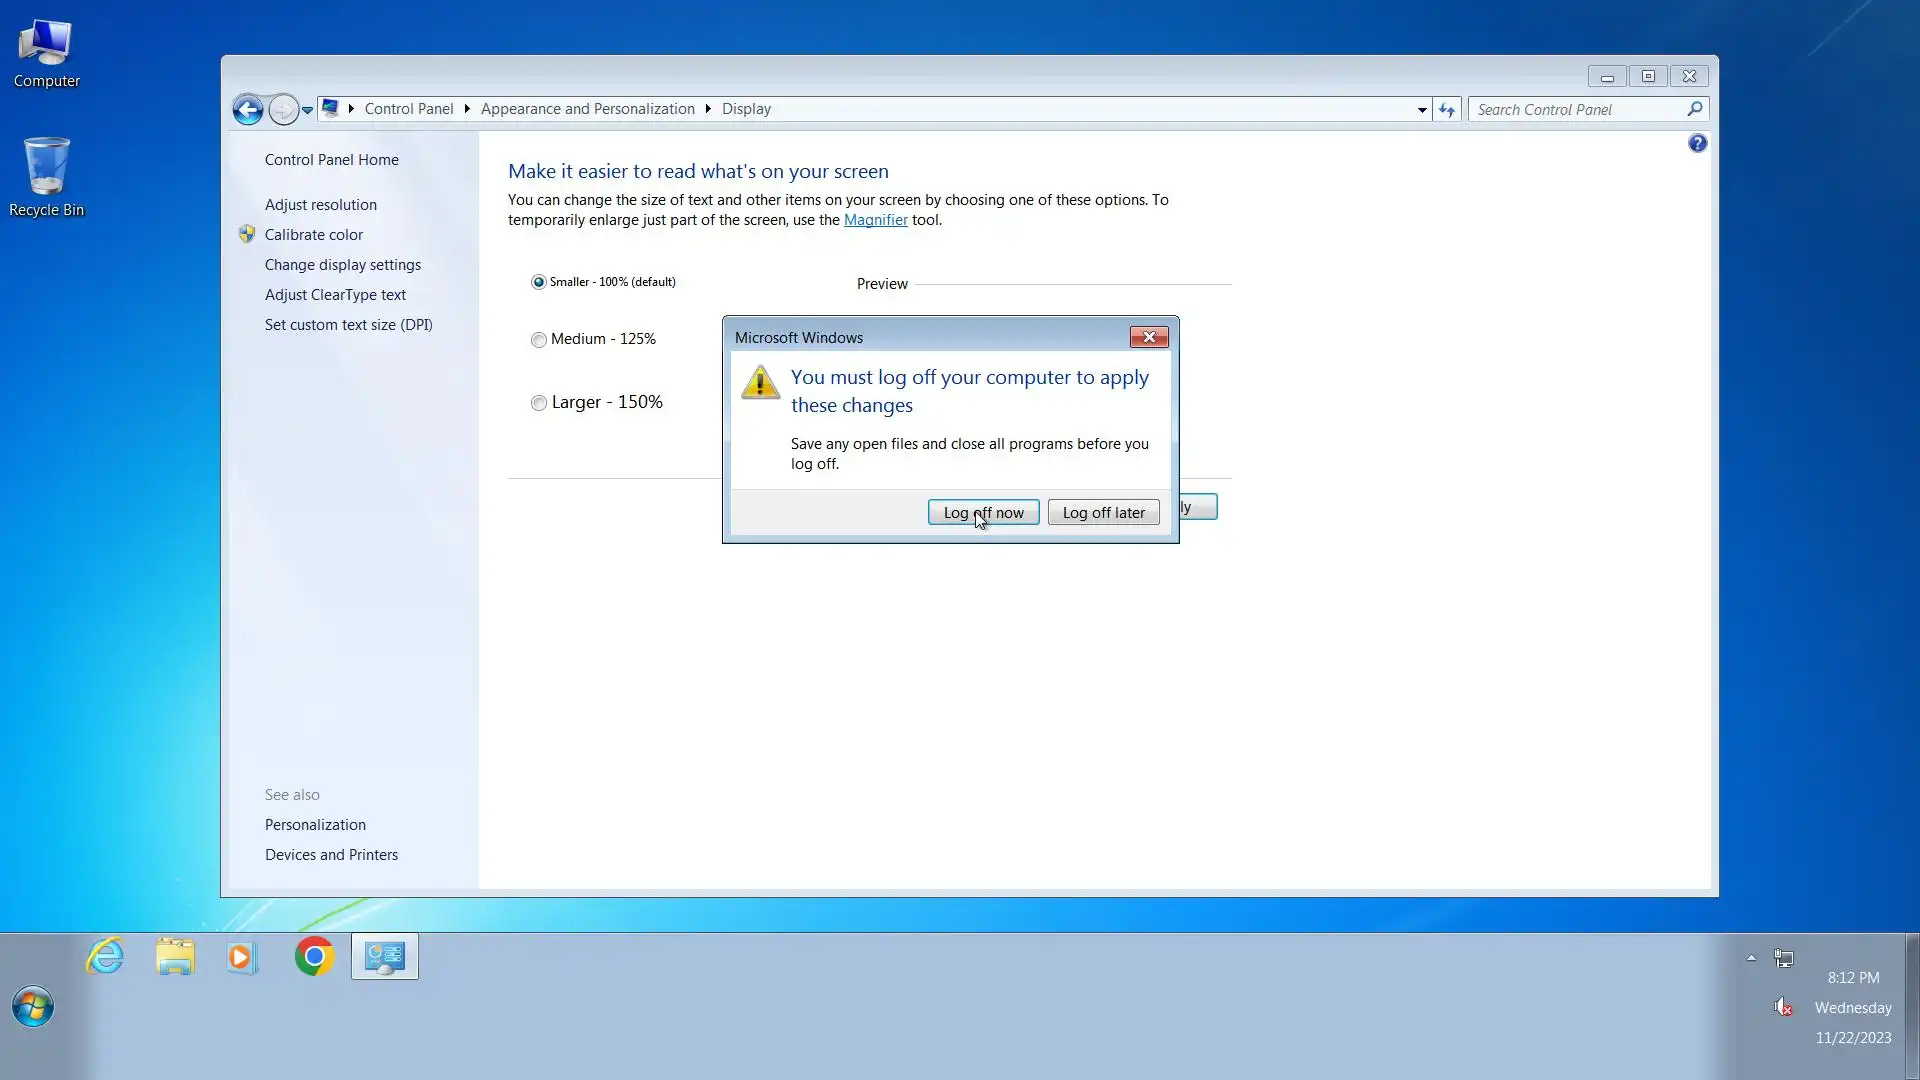Open the Recycle Bin desktop icon
The image size is (1920, 1080).
46,177
